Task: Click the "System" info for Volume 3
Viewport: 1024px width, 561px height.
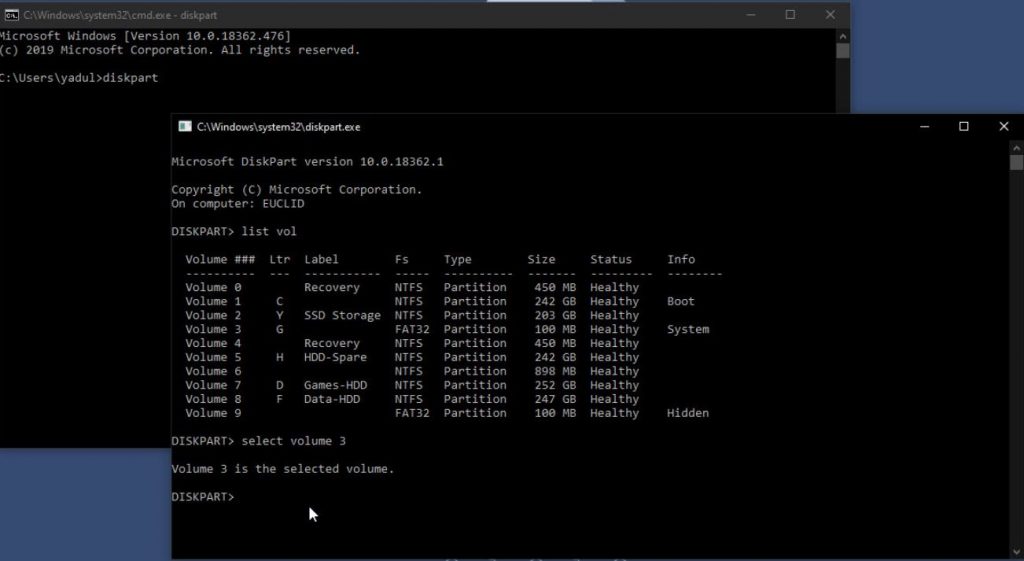Action: (688, 329)
